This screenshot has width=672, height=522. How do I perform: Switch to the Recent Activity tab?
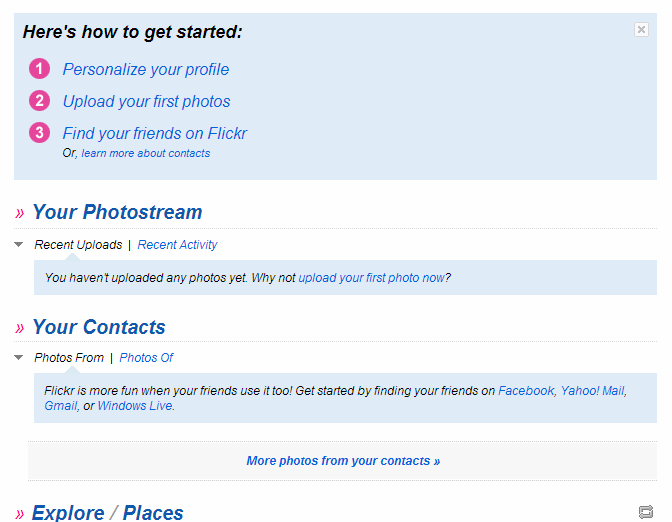click(x=177, y=245)
